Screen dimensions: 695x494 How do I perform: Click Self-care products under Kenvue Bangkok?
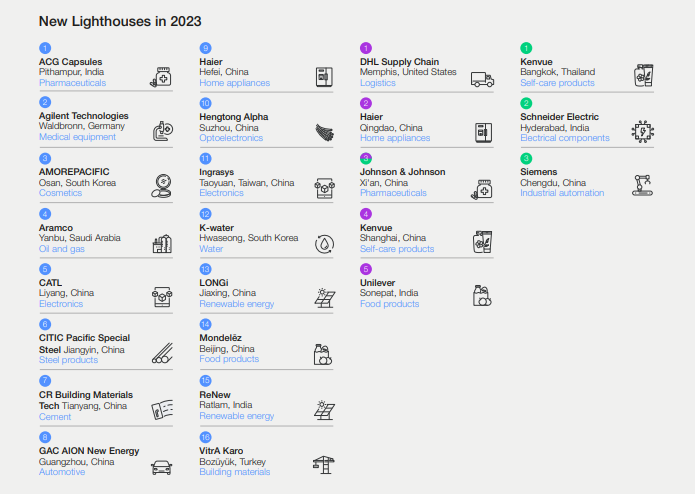557,83
